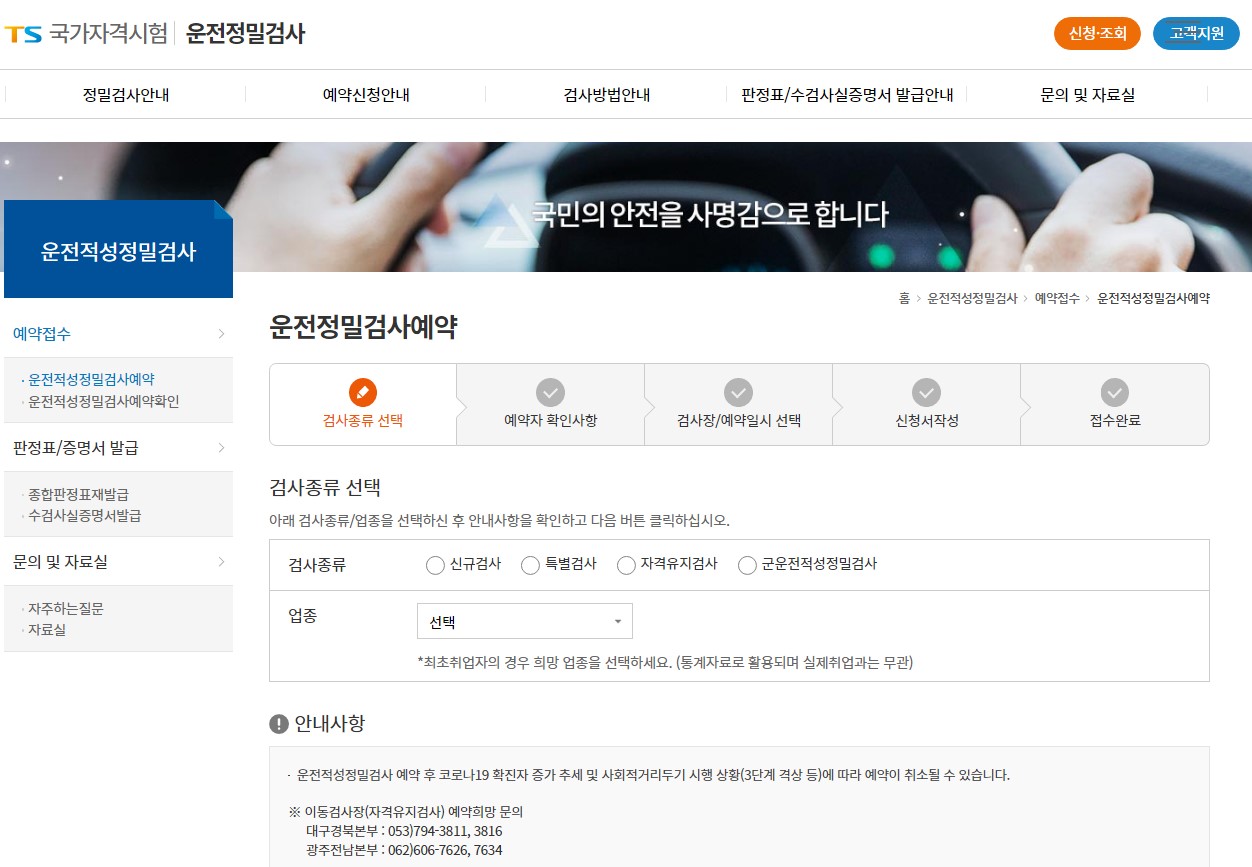Click the 신청서작성 step circle icon
Viewport: 1252px width, 867px height.
tap(926, 392)
